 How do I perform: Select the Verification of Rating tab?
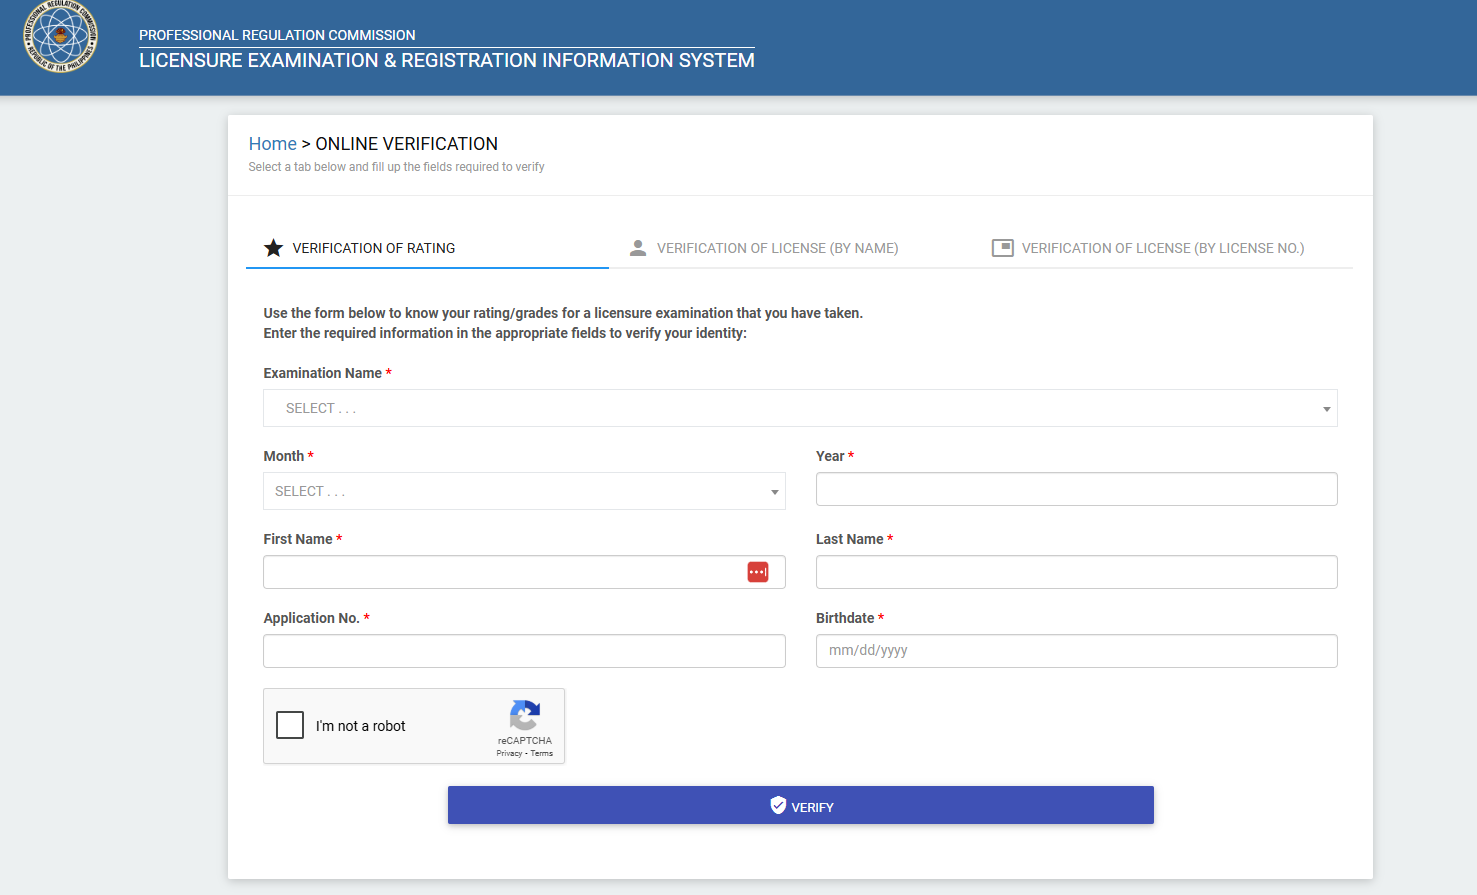point(372,247)
